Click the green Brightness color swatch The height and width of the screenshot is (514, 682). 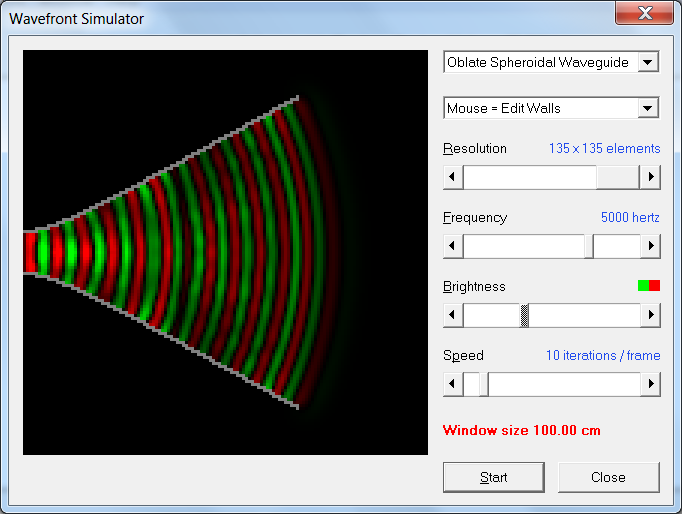pyautogui.click(x=643, y=285)
